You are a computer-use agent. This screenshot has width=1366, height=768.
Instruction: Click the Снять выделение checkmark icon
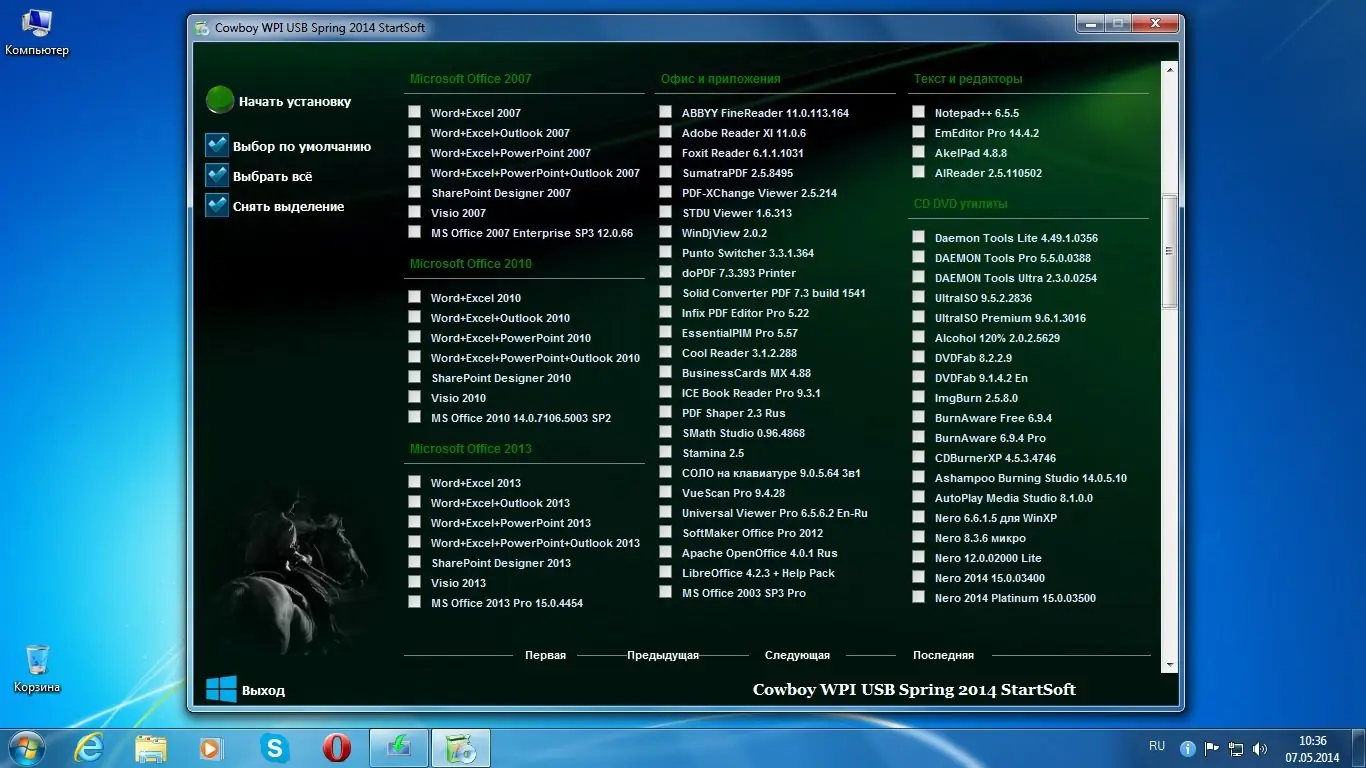pyautogui.click(x=217, y=205)
